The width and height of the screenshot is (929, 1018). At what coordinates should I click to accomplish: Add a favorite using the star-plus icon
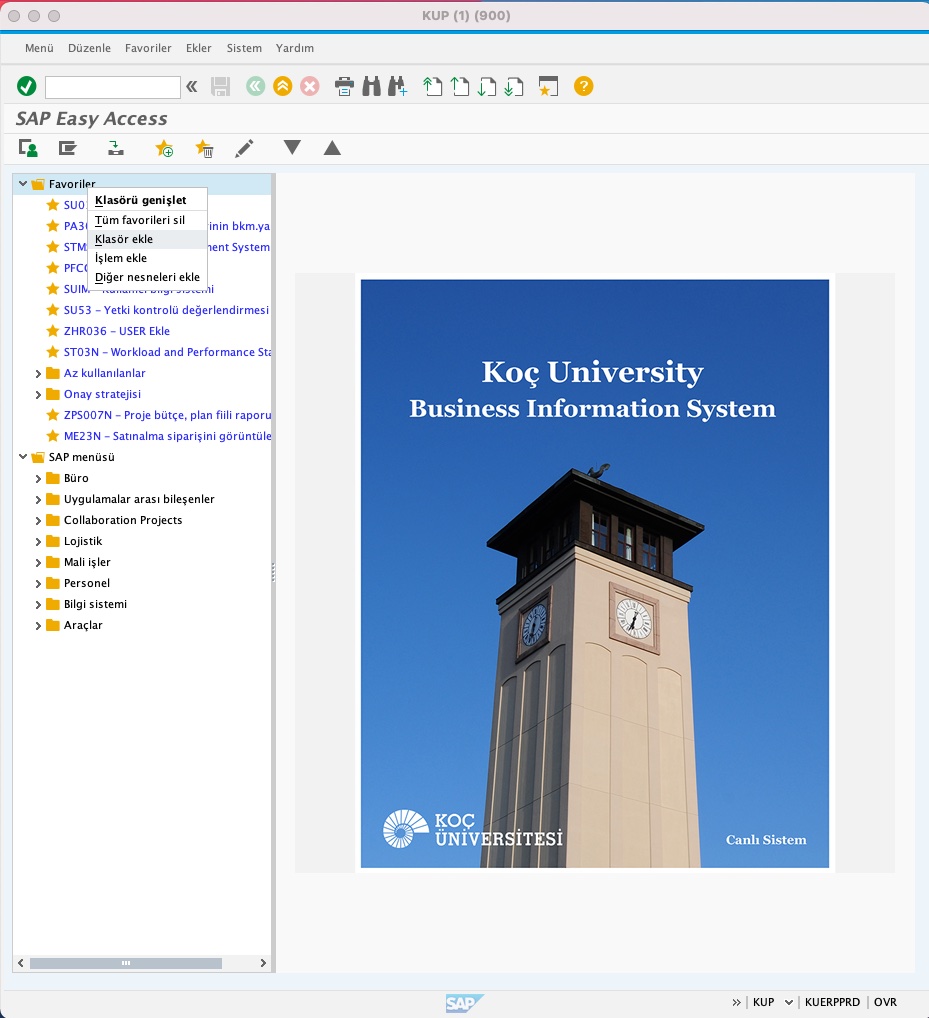(x=163, y=148)
